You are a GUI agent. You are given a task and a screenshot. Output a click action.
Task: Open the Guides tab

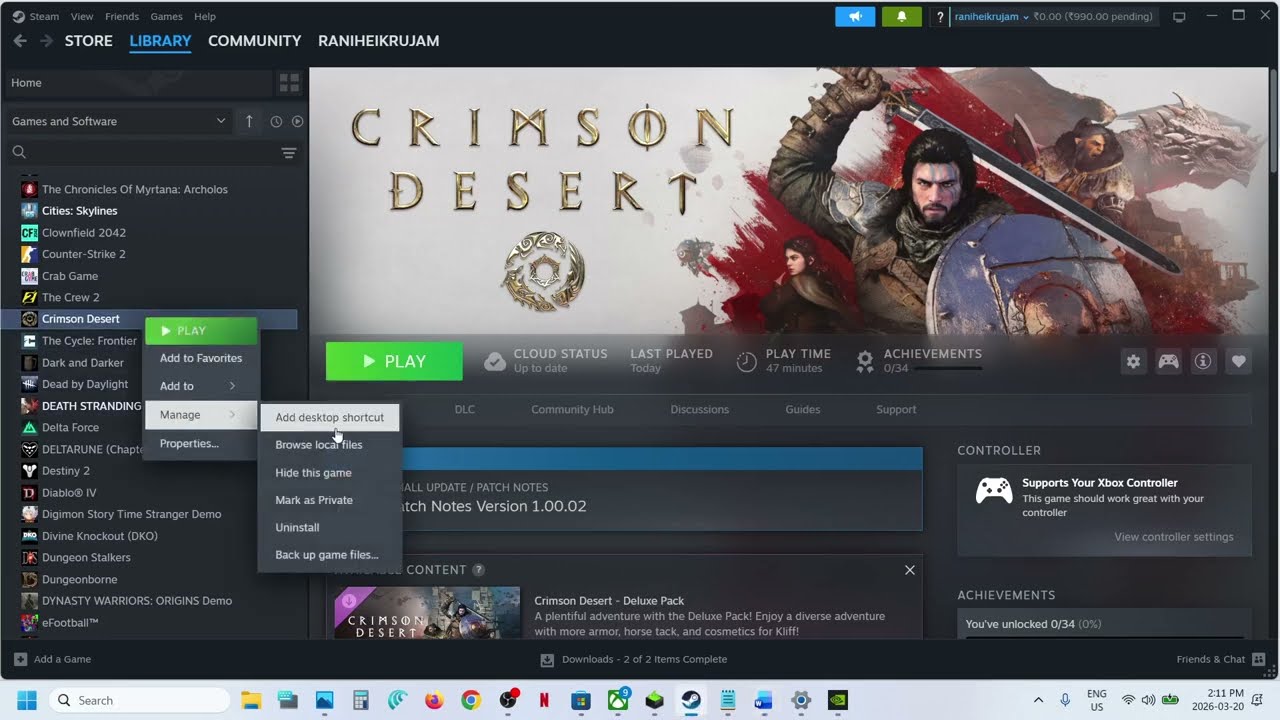pos(803,409)
